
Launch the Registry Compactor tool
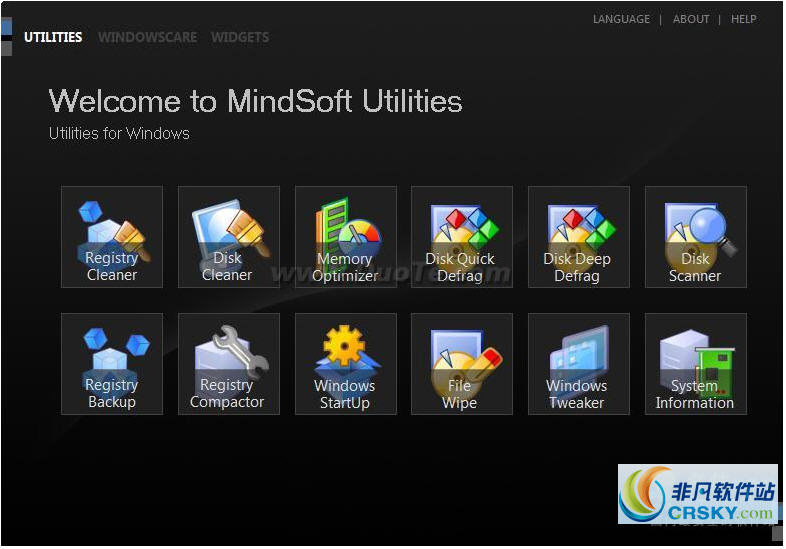[x=229, y=364]
